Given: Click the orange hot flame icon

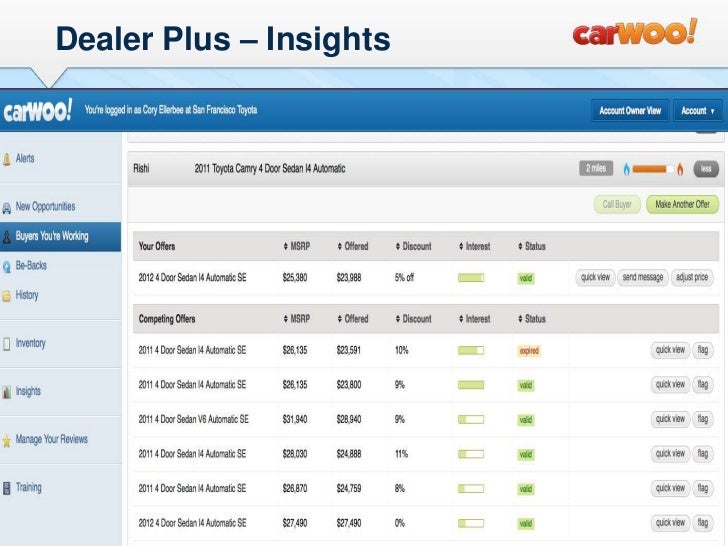Looking at the screenshot, I should point(680,169).
